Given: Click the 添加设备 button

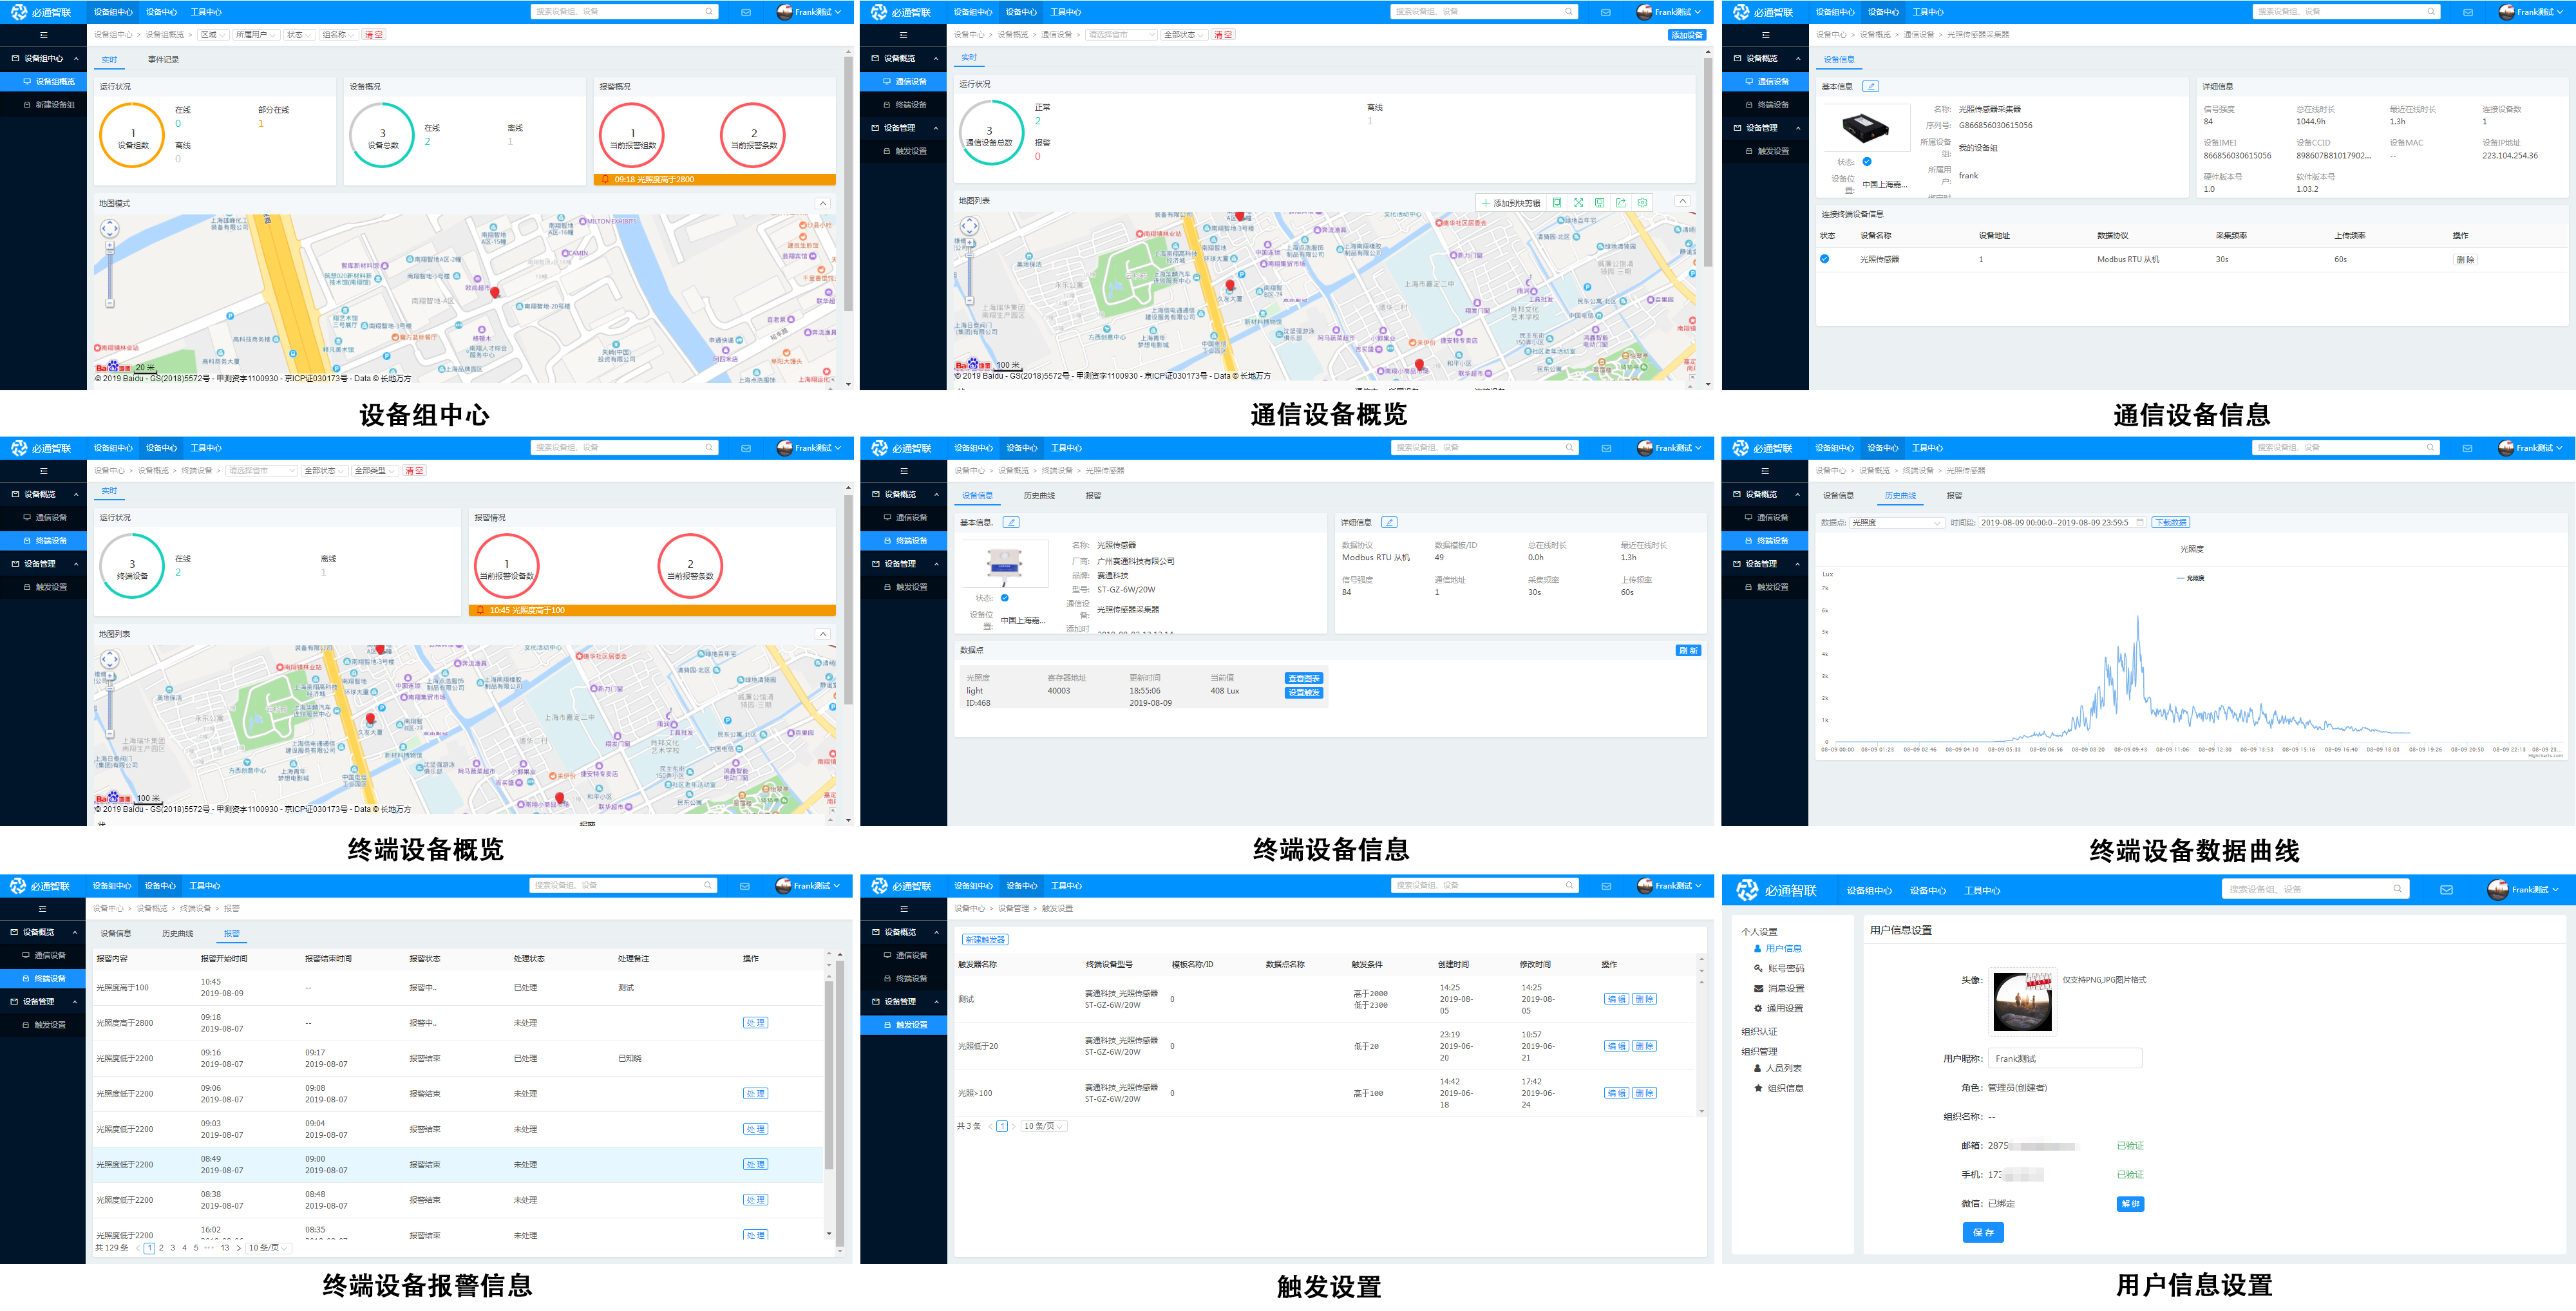Looking at the screenshot, I should click(1686, 35).
